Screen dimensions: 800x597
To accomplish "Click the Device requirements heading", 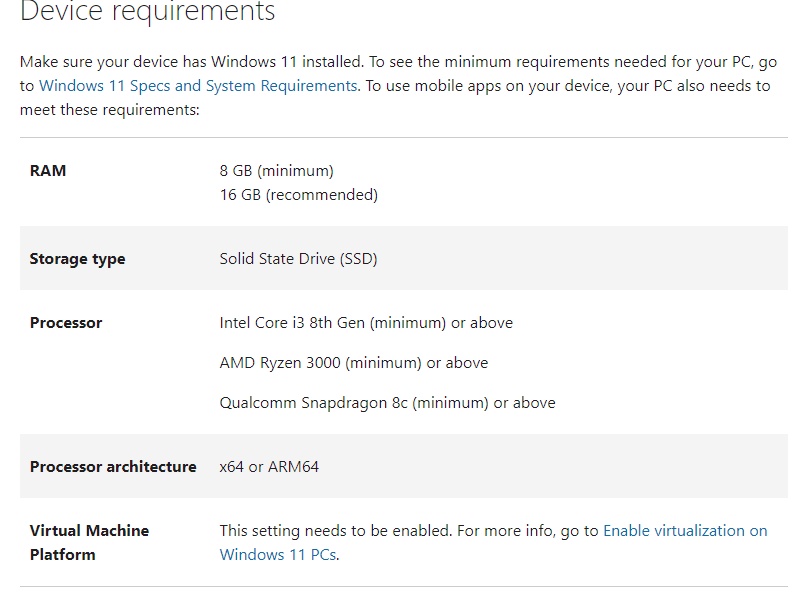I will tap(147, 10).
